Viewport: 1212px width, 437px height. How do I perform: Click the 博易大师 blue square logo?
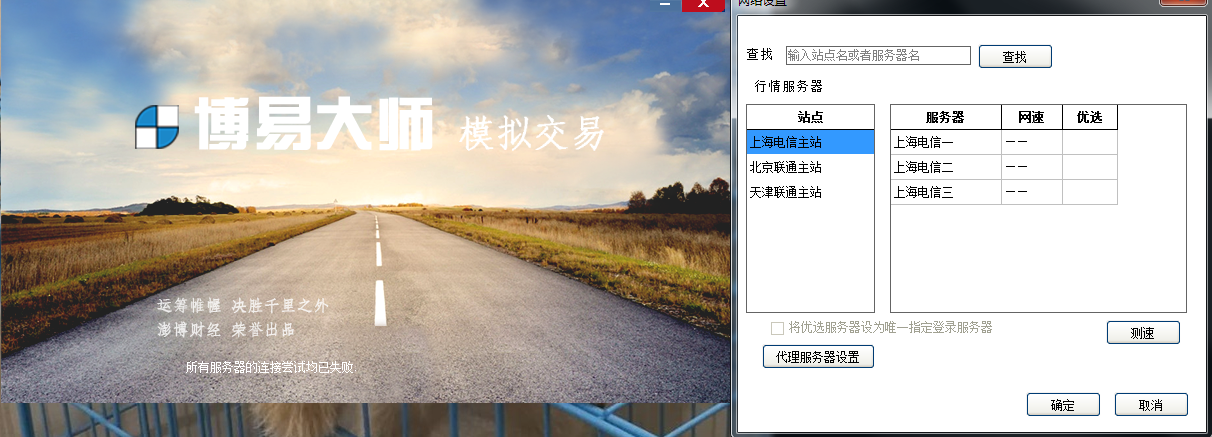click(x=157, y=127)
